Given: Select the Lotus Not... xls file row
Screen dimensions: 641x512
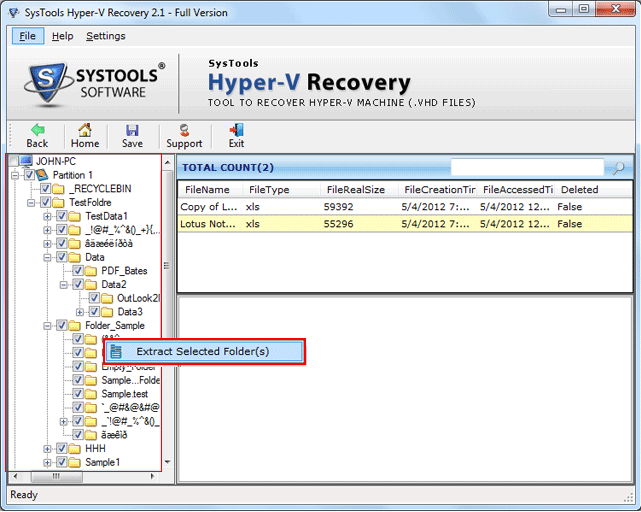Looking at the screenshot, I should pyautogui.click(x=400, y=224).
